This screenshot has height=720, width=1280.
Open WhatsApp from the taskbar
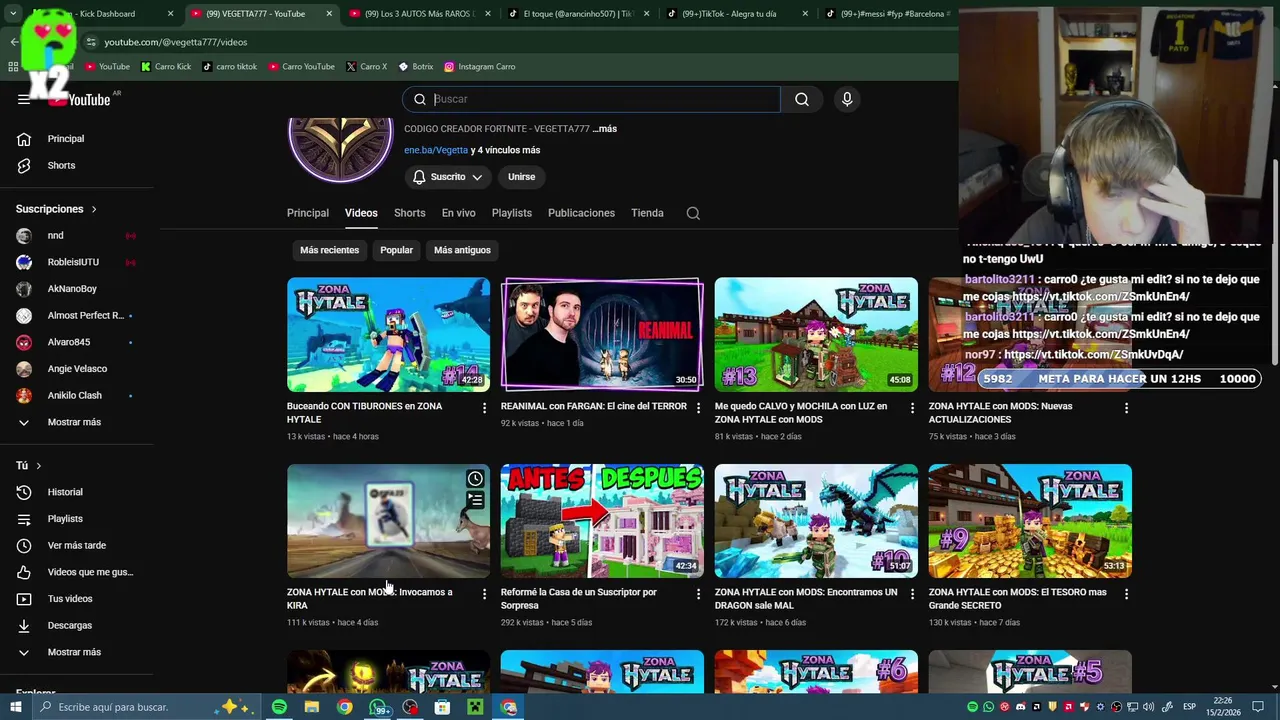(378, 707)
